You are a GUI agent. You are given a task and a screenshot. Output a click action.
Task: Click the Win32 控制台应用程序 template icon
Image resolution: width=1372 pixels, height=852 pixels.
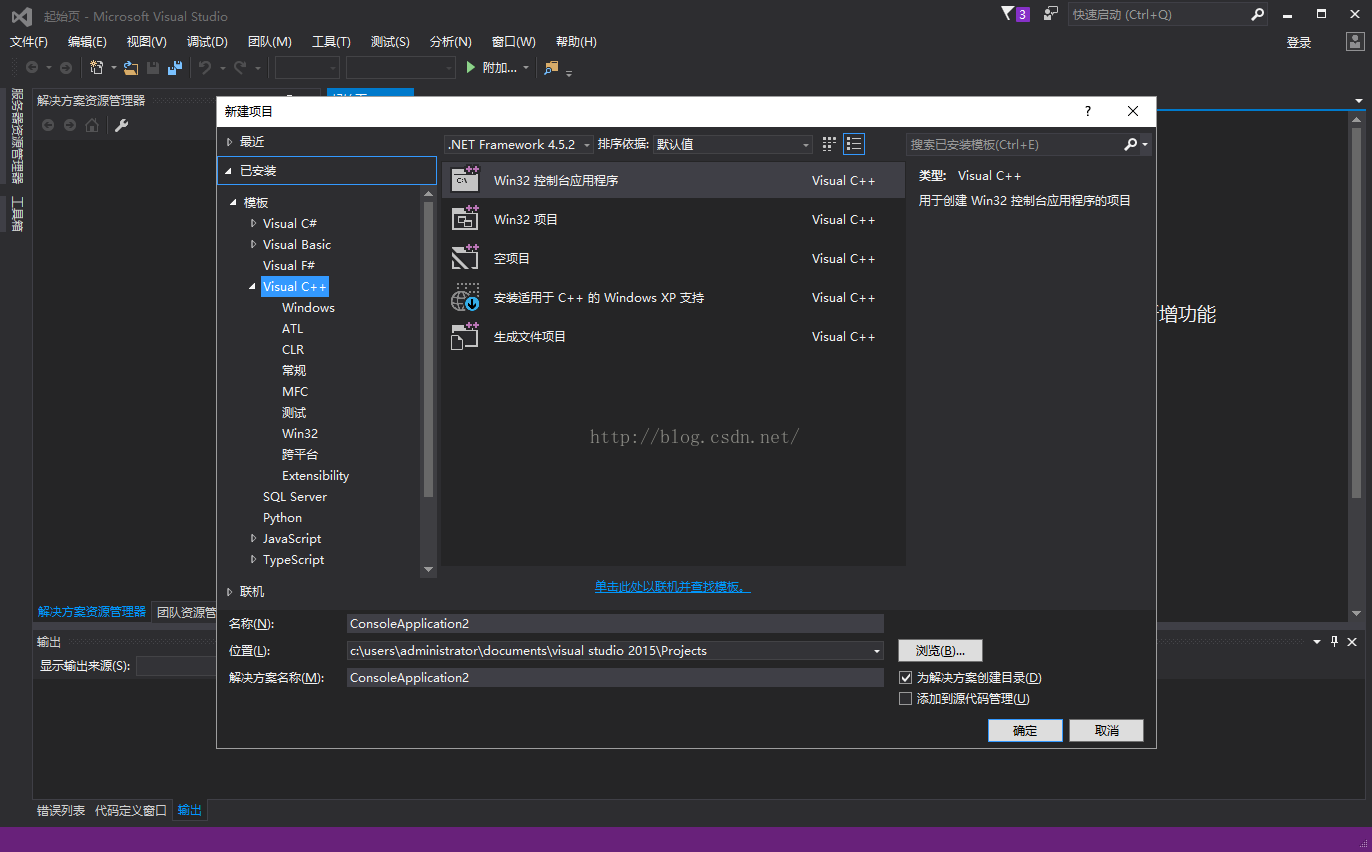[465, 180]
